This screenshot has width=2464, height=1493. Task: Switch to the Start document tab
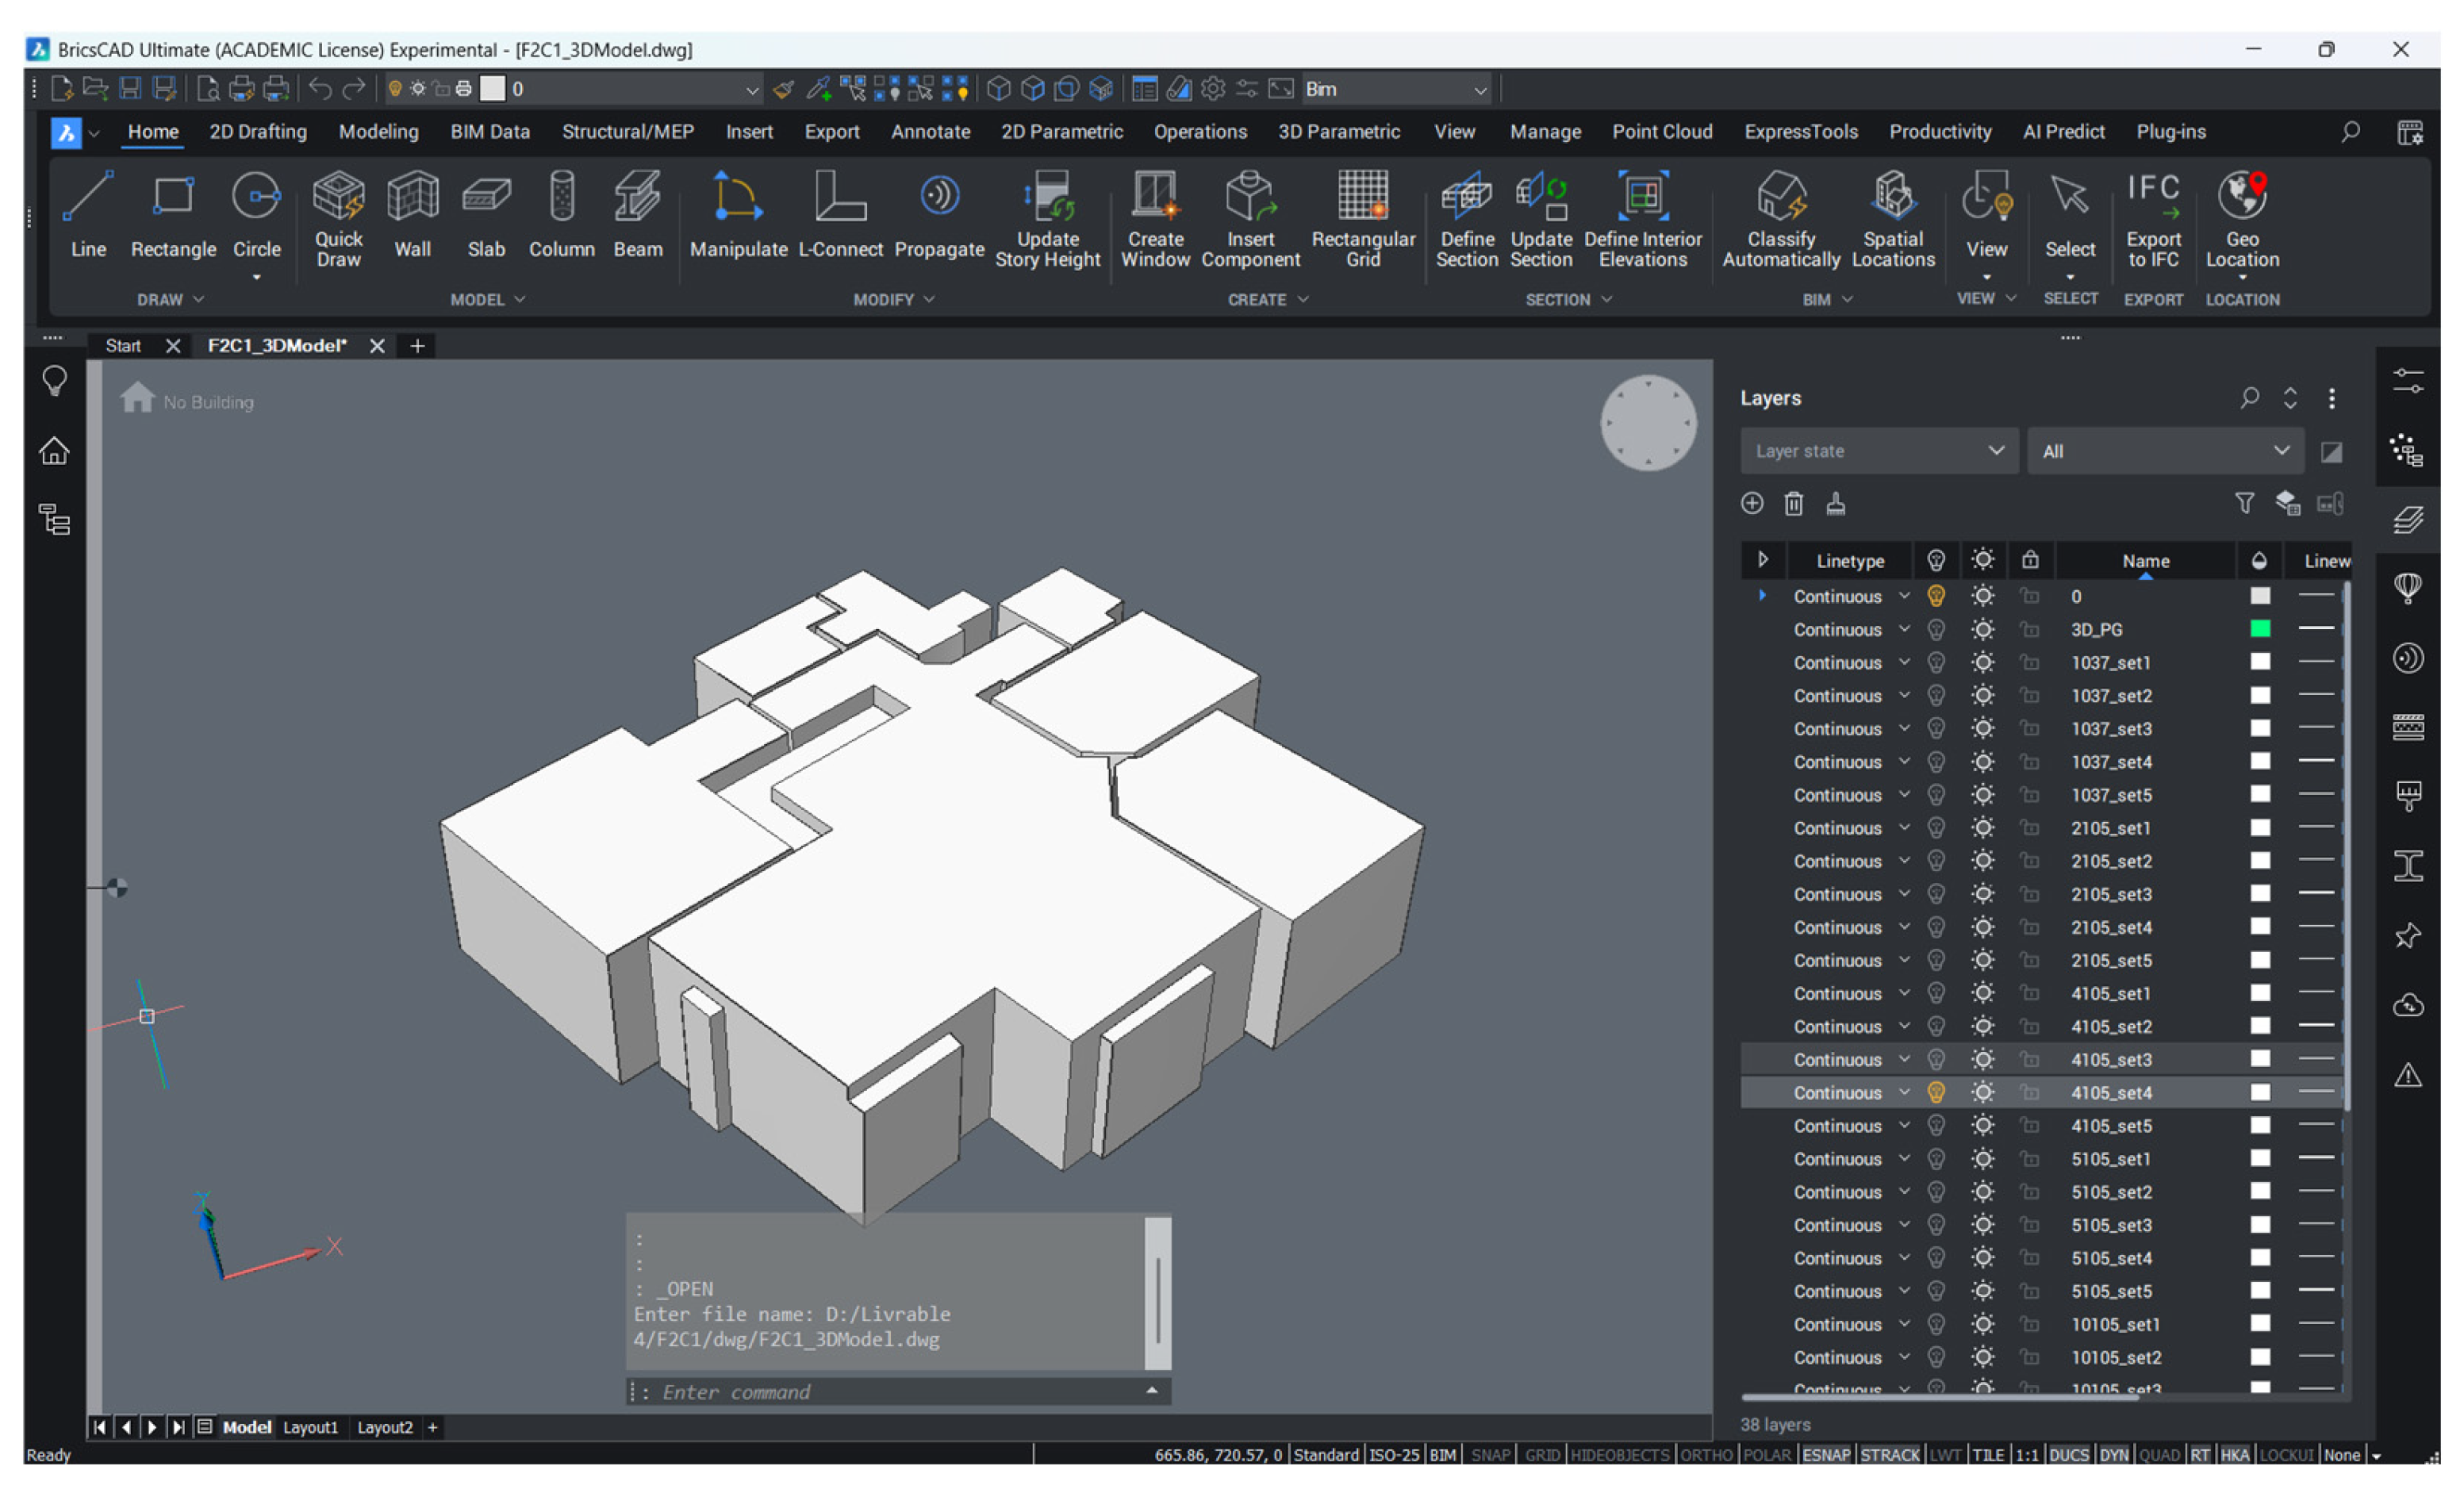(x=123, y=346)
